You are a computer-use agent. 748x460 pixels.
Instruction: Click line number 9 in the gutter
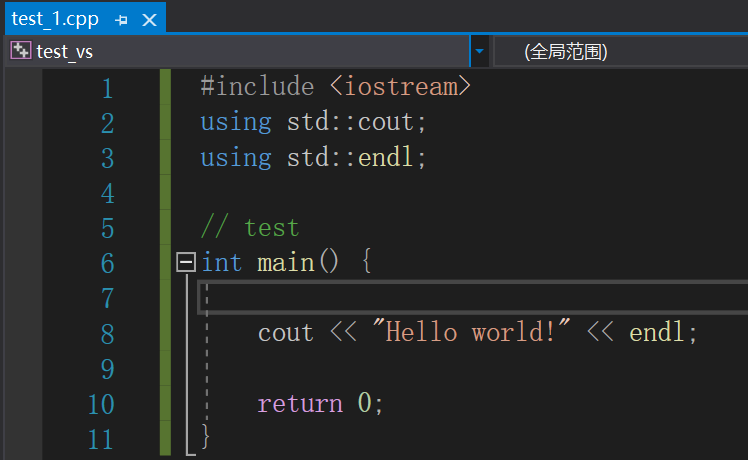[108, 369]
